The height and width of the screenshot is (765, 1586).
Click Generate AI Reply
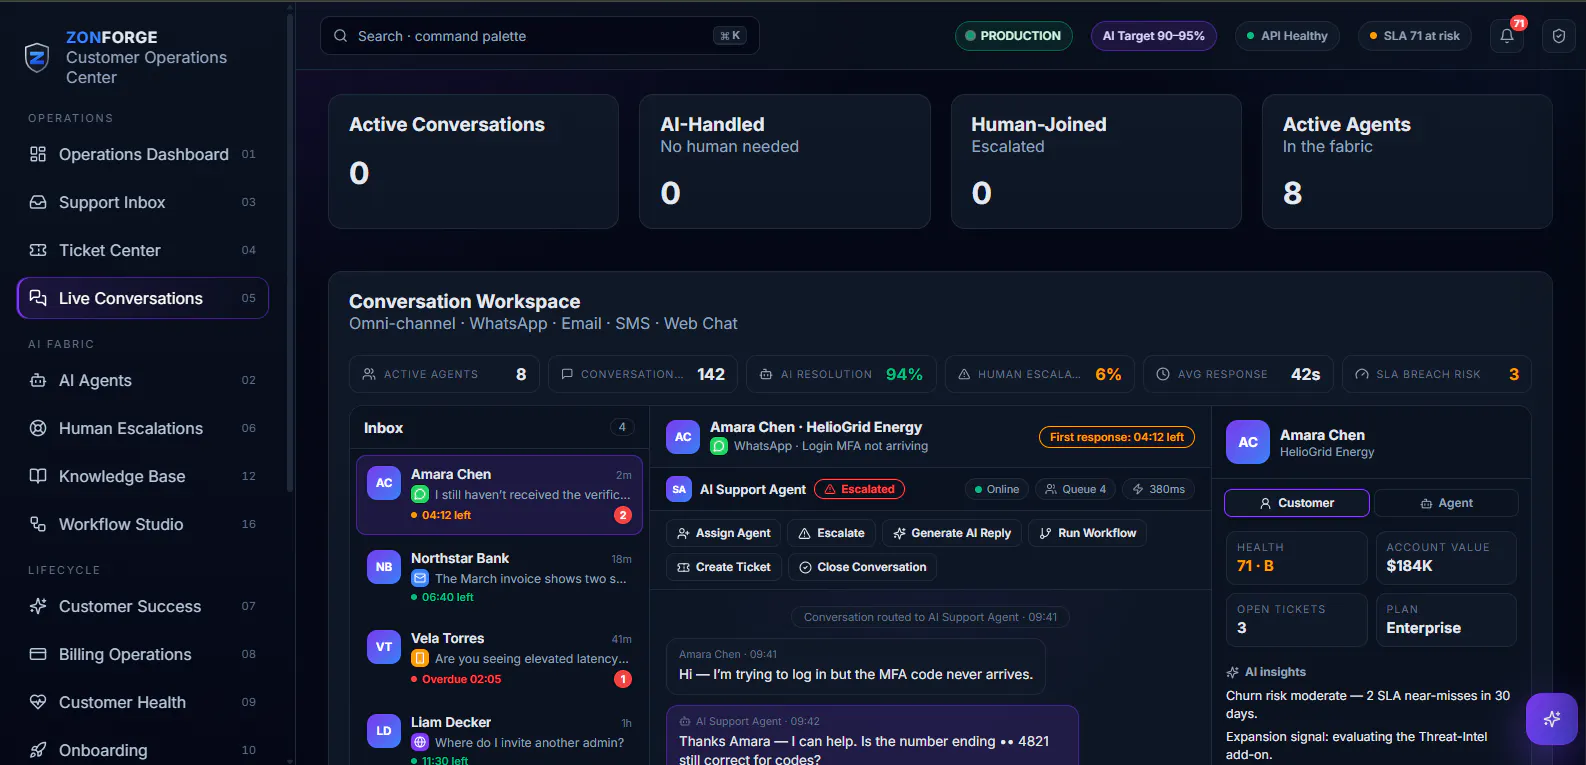tap(952, 533)
